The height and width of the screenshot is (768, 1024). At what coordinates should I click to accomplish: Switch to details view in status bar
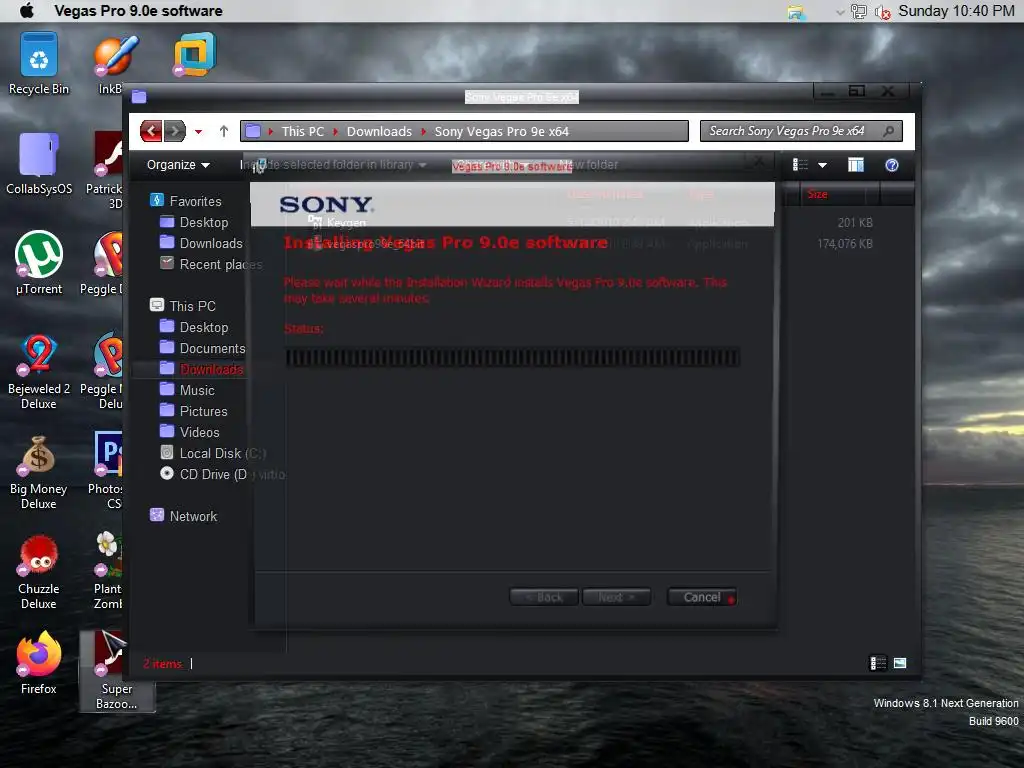point(878,664)
